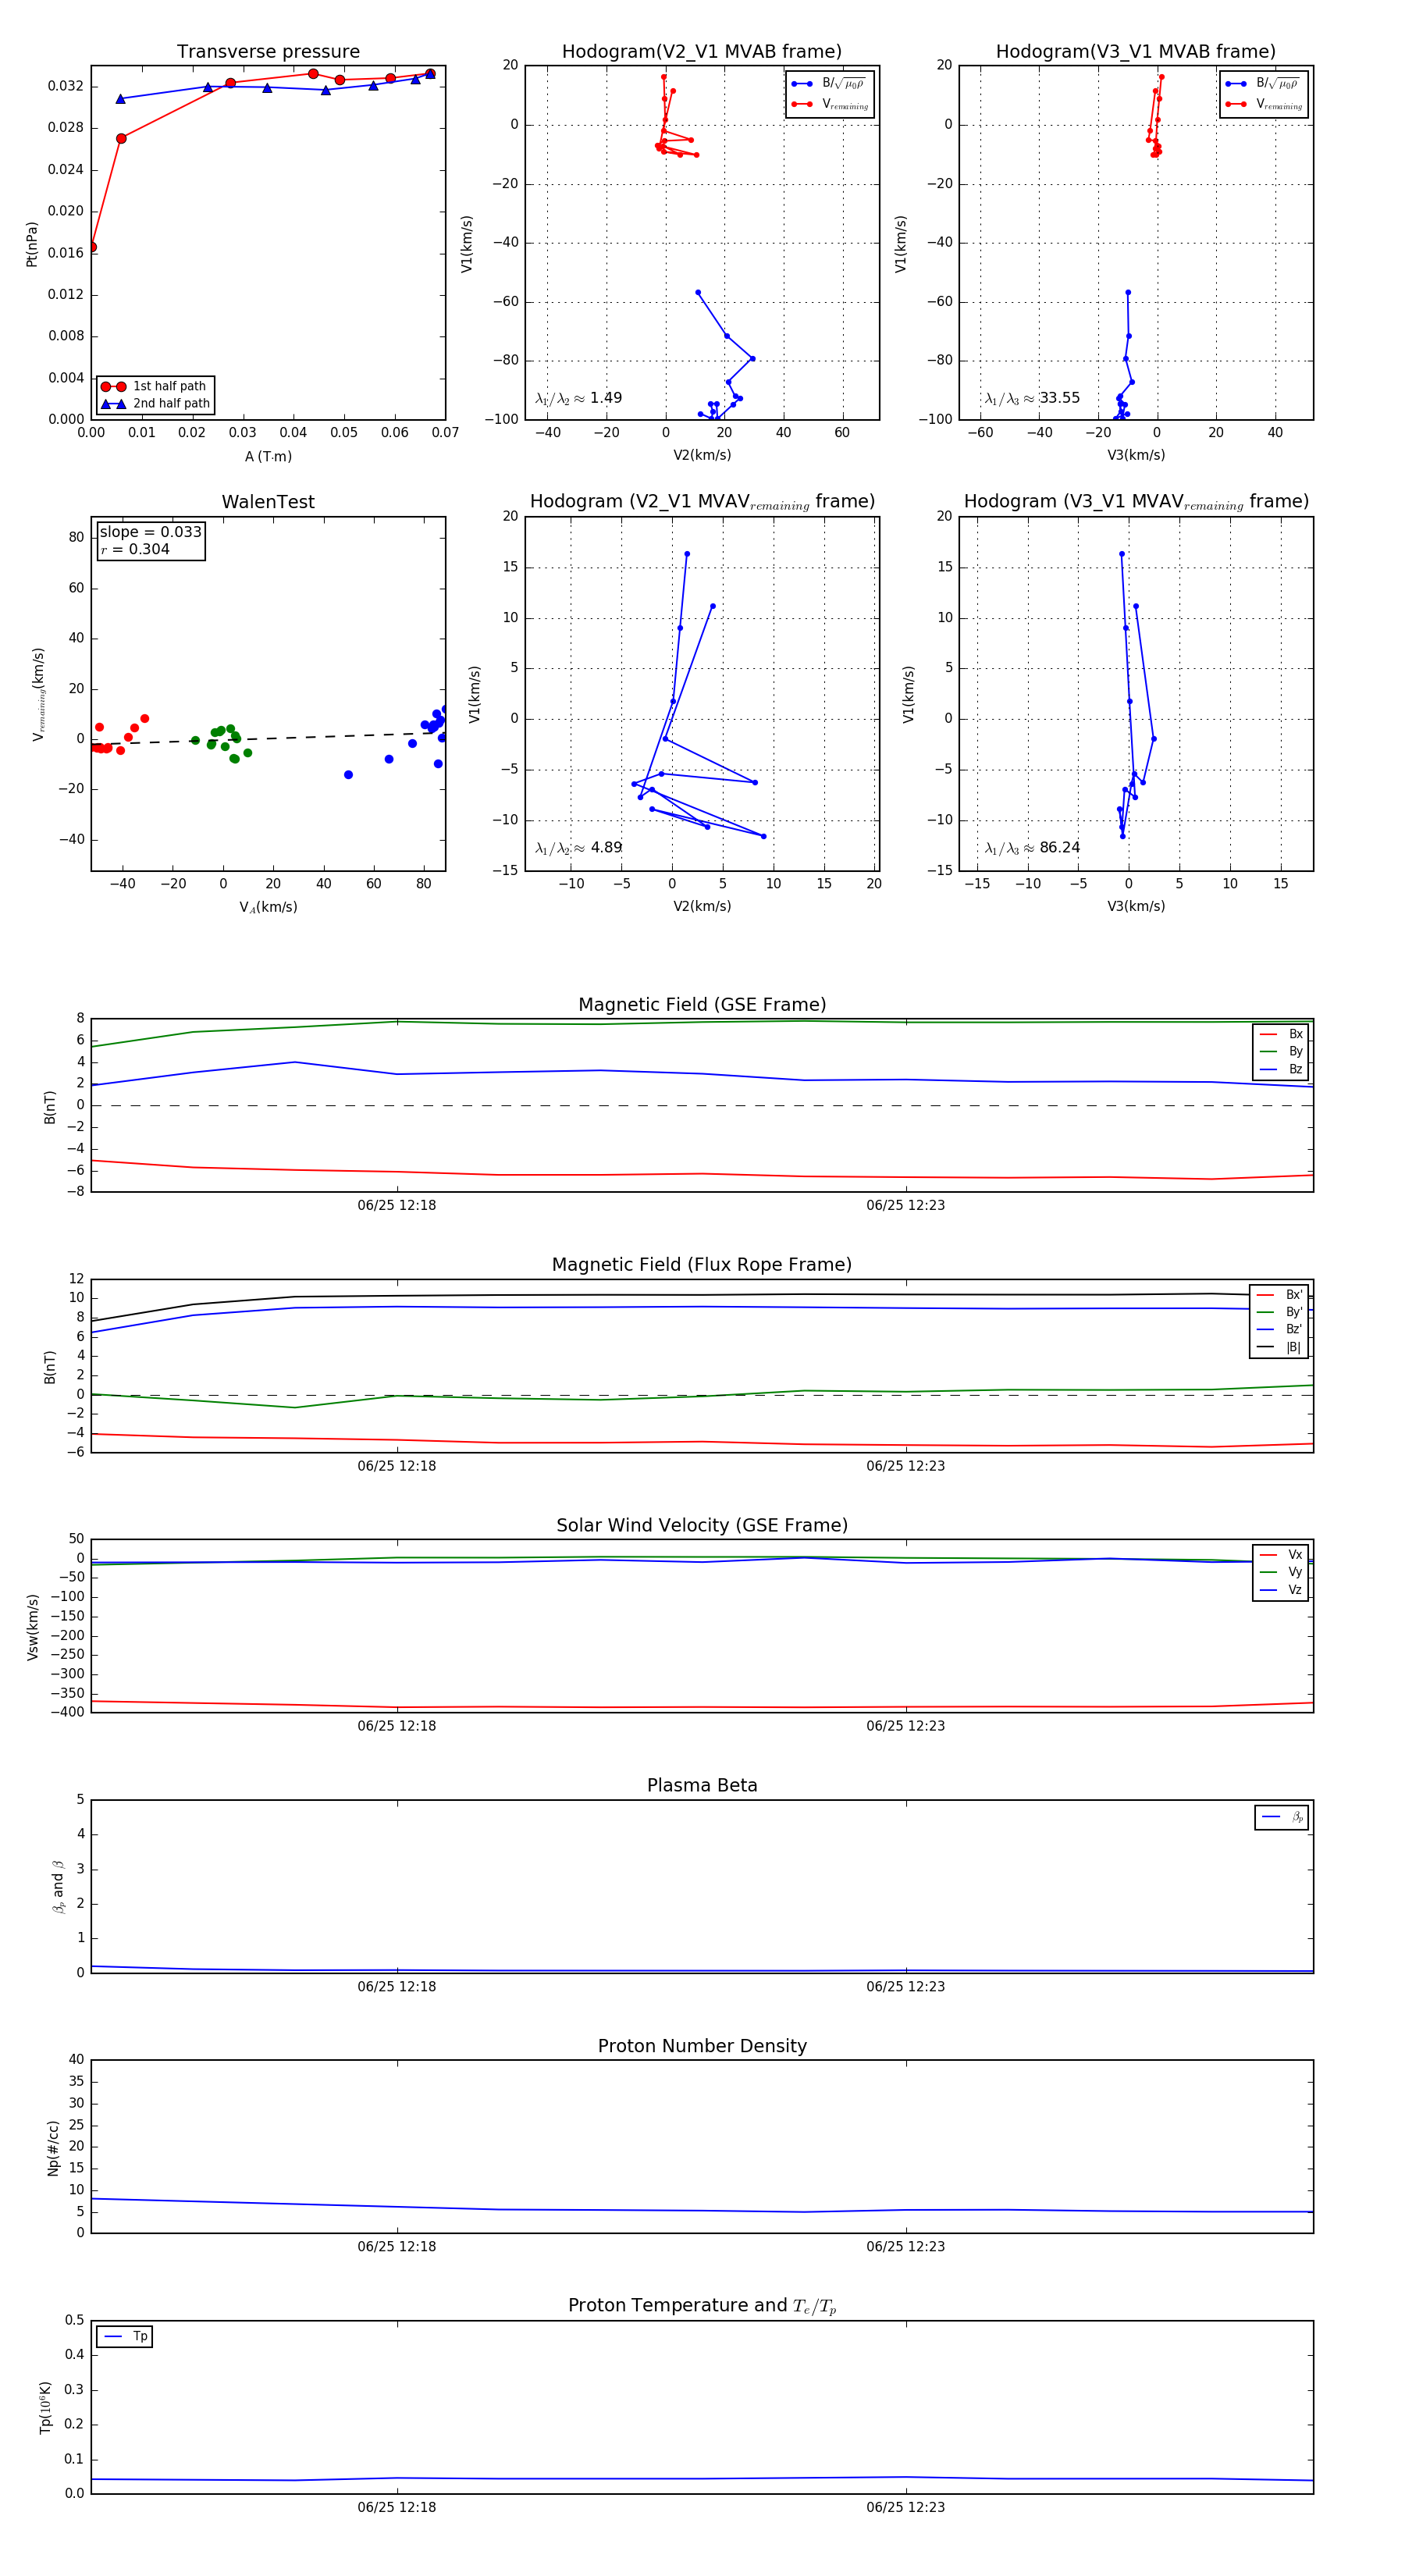Image resolution: width=1405 pixels, height=2576 pixels.
Task: Click the "V remaining" legend entry in V2_V1 MVAB hodogram
Action: (830, 104)
